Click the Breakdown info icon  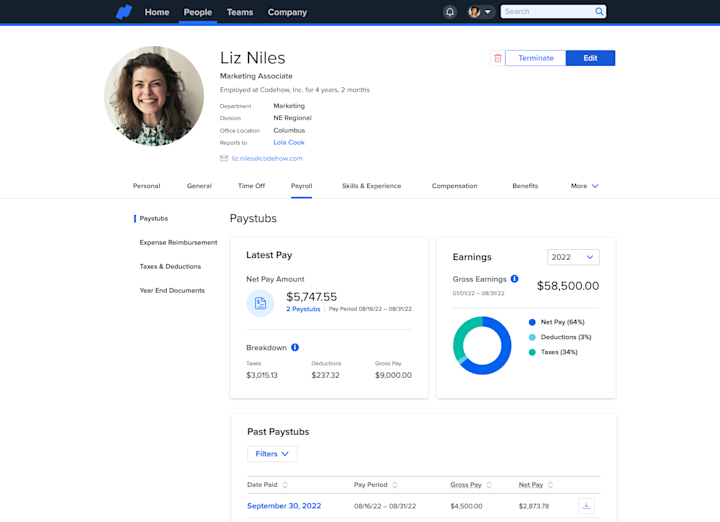(295, 348)
